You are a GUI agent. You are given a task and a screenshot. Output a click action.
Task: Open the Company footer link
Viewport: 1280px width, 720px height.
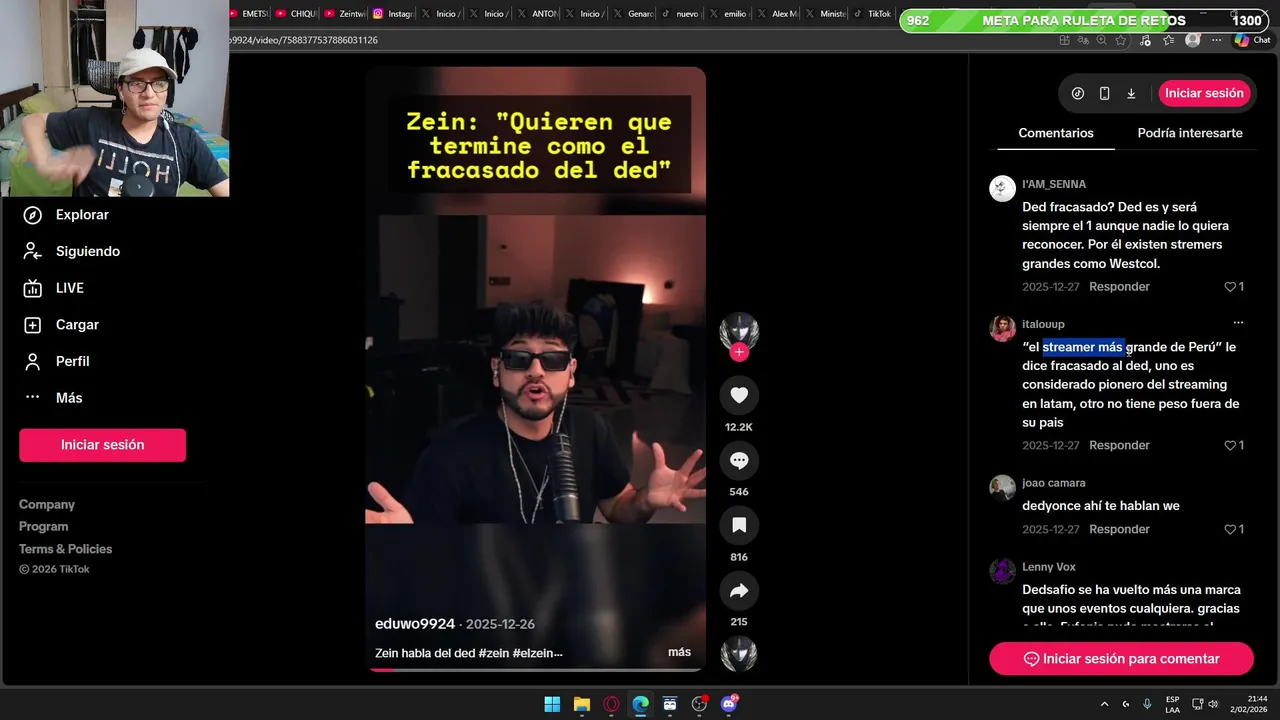pyautogui.click(x=47, y=505)
